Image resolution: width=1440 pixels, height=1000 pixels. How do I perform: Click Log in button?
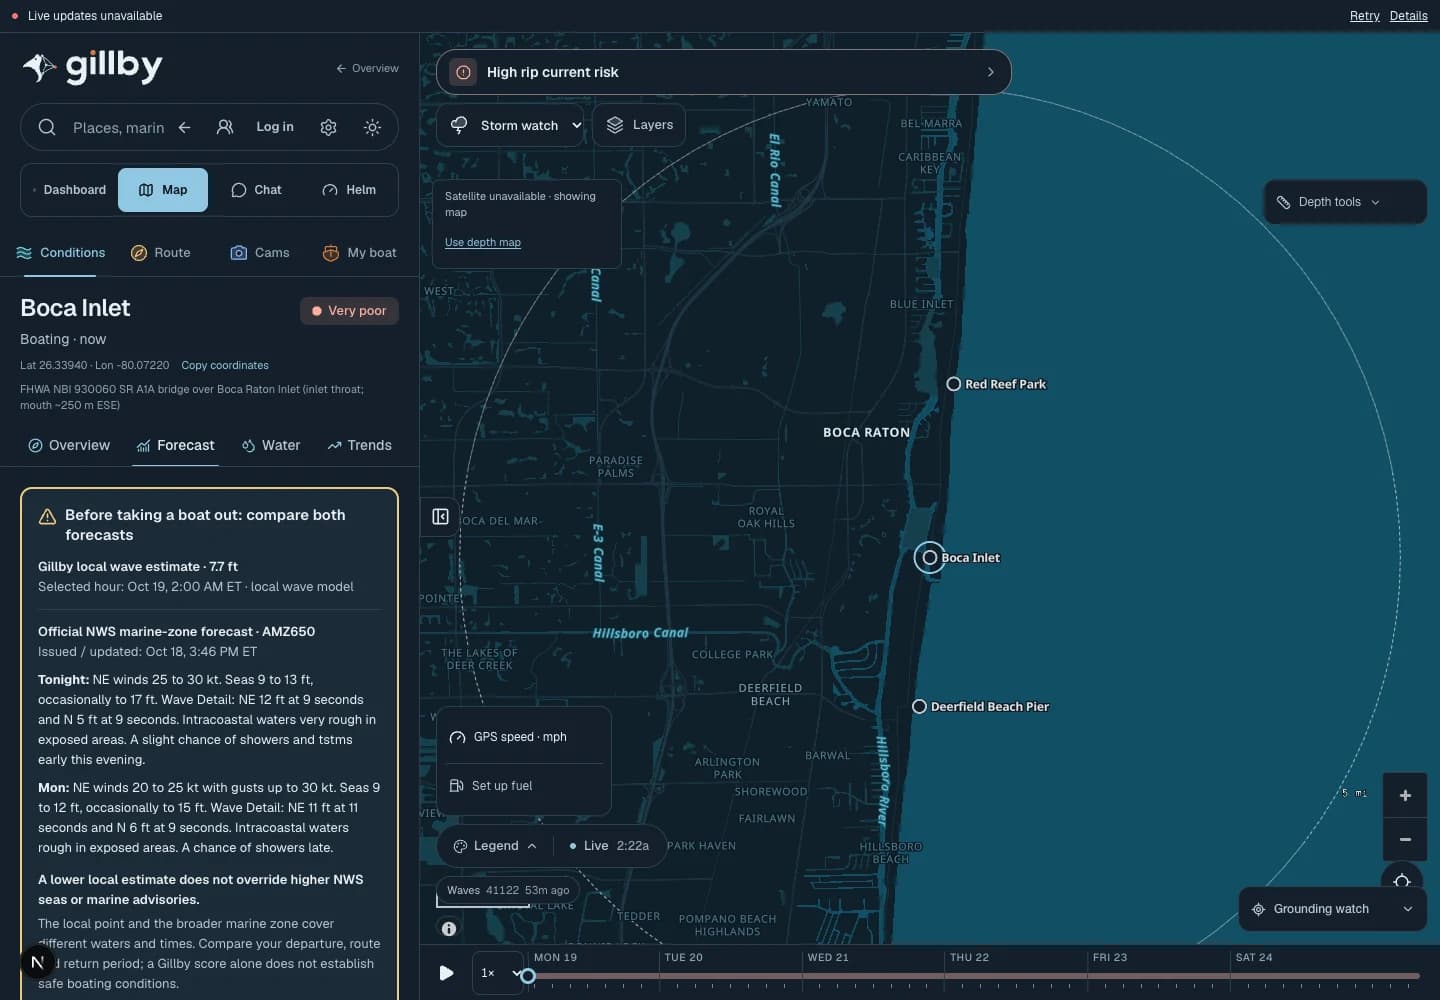(x=275, y=127)
